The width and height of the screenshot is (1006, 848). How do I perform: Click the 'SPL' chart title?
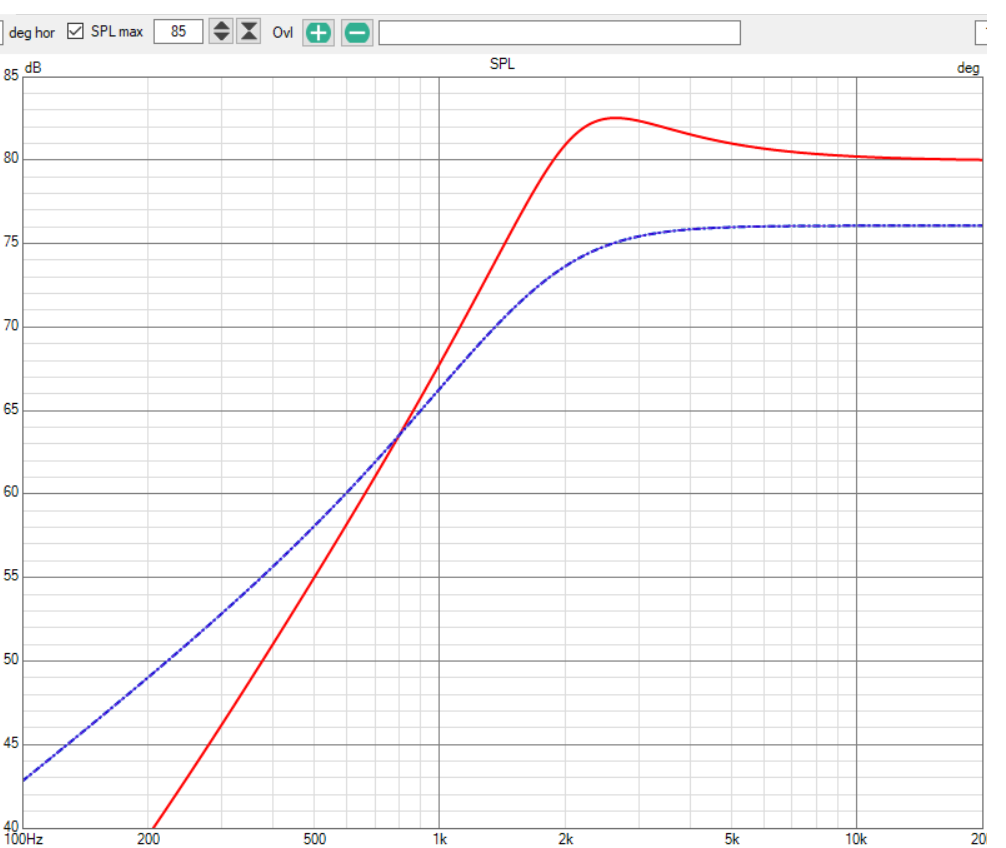(502, 64)
